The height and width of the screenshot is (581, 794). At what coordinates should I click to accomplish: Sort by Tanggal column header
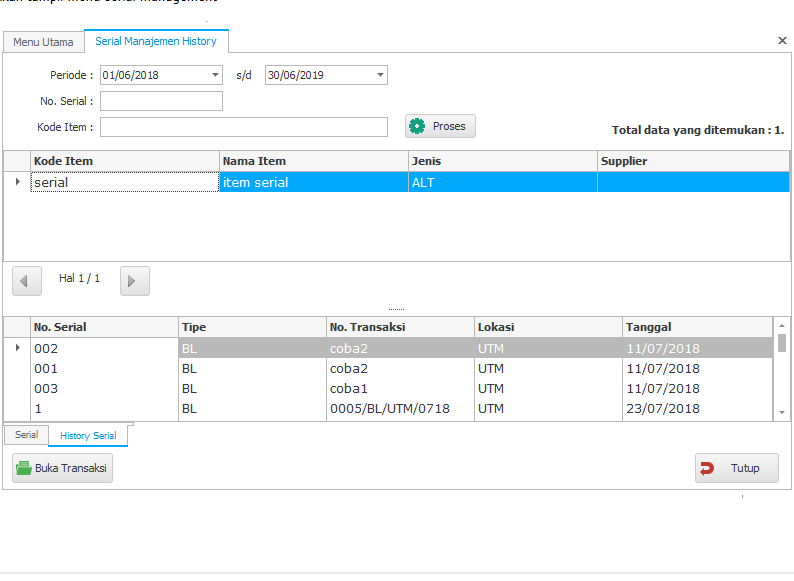coord(697,327)
